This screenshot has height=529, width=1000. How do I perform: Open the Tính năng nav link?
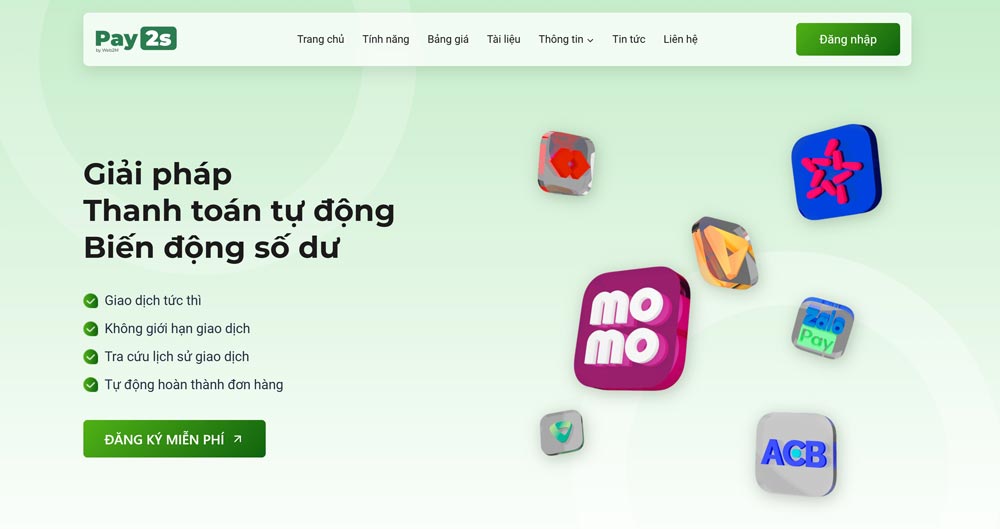point(386,39)
